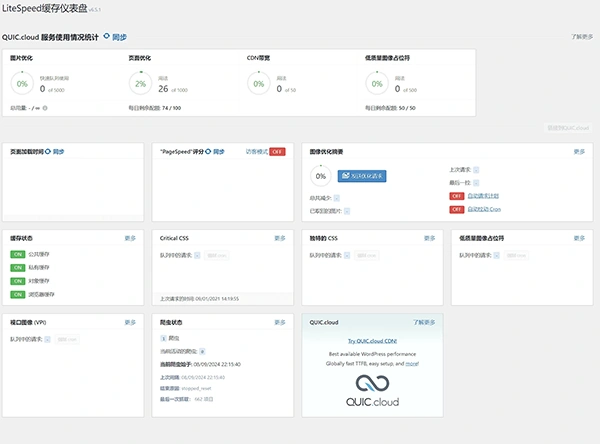This screenshot has height=444, width=600.
Task: Click top low-quality placeholder 0% gauge
Action: coord(377,83)
